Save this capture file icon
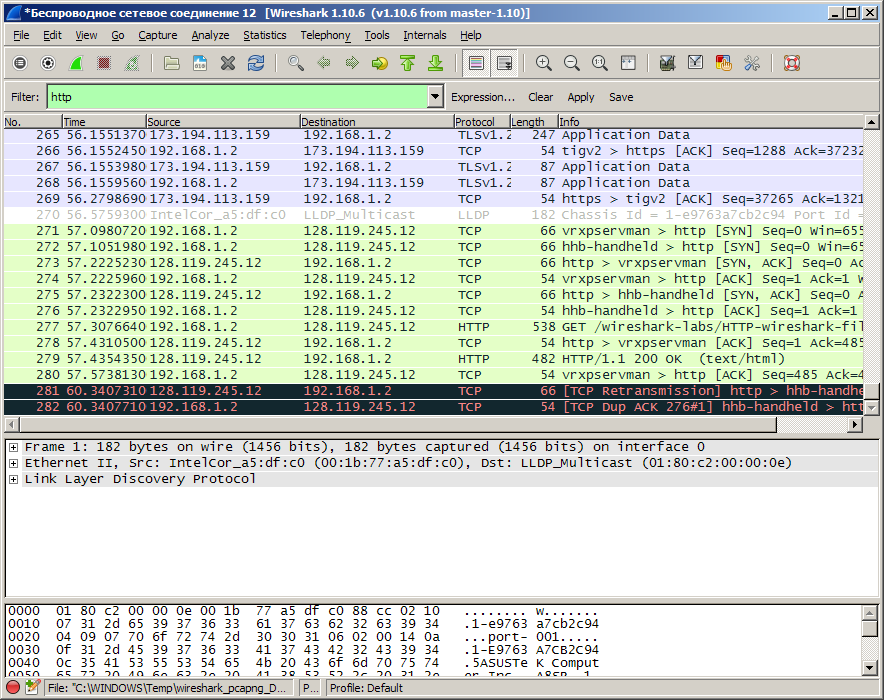 pyautogui.click(x=200, y=63)
